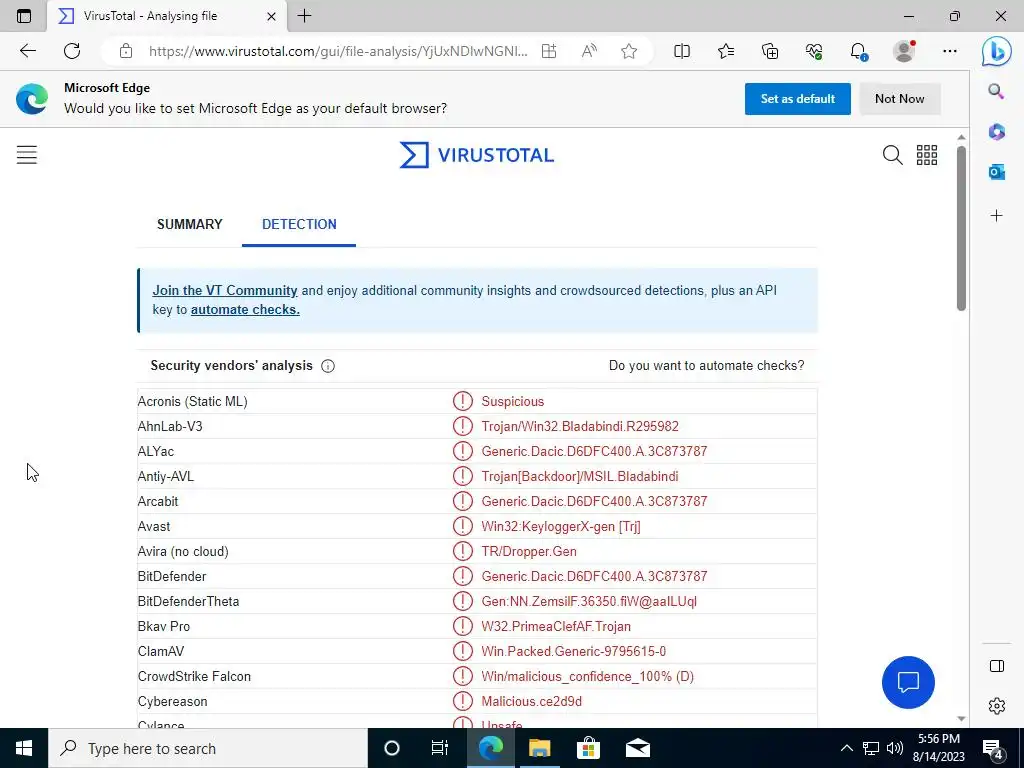
Task: Select the Trojan/Win32.Bladabindi.R295982 detection text
Action: [580, 426]
